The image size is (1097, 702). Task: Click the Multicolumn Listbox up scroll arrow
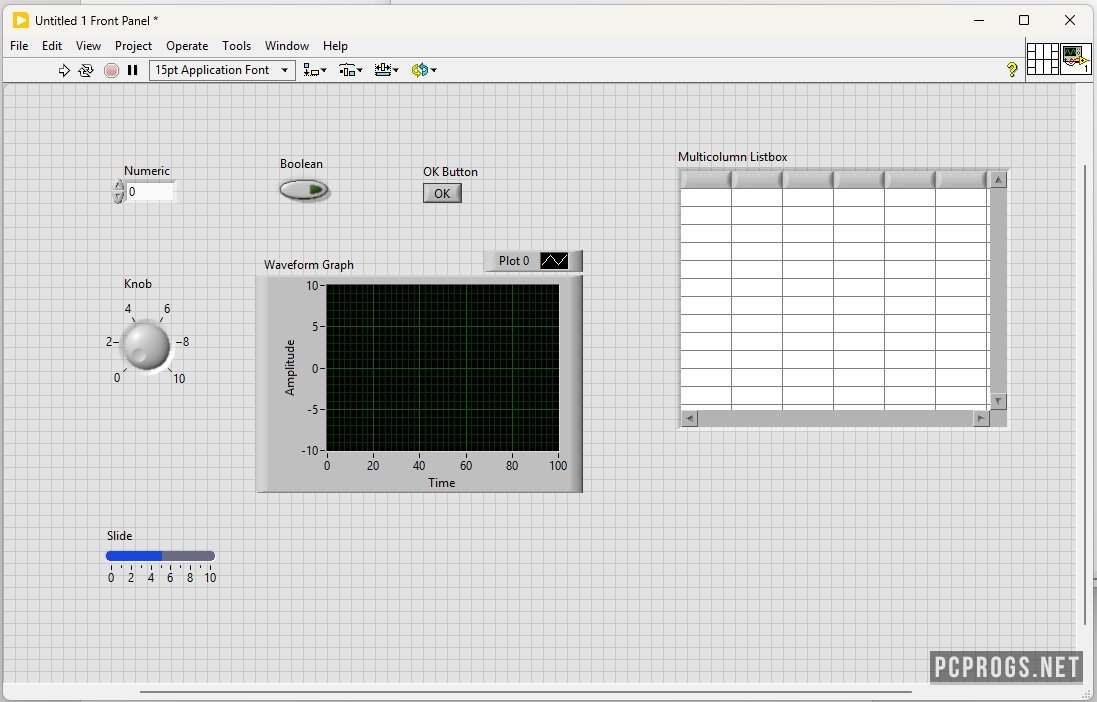pyautogui.click(x=998, y=180)
